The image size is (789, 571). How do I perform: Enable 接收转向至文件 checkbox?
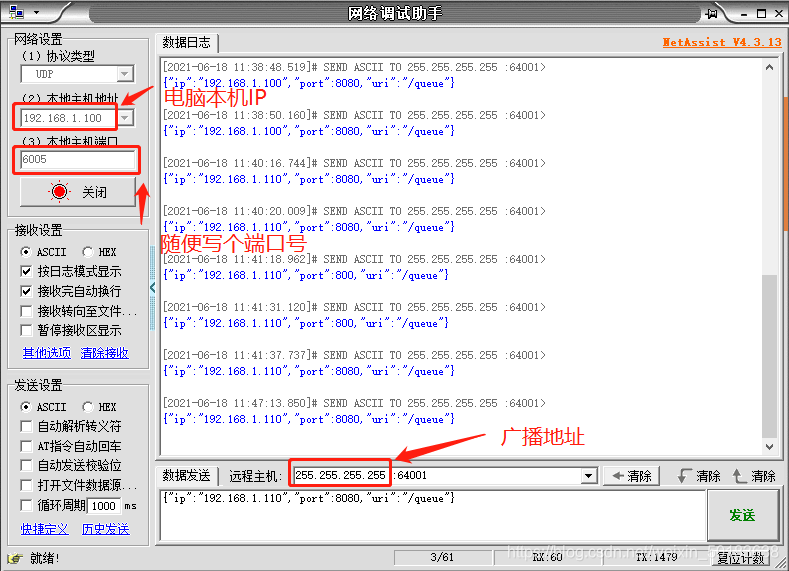[26, 311]
